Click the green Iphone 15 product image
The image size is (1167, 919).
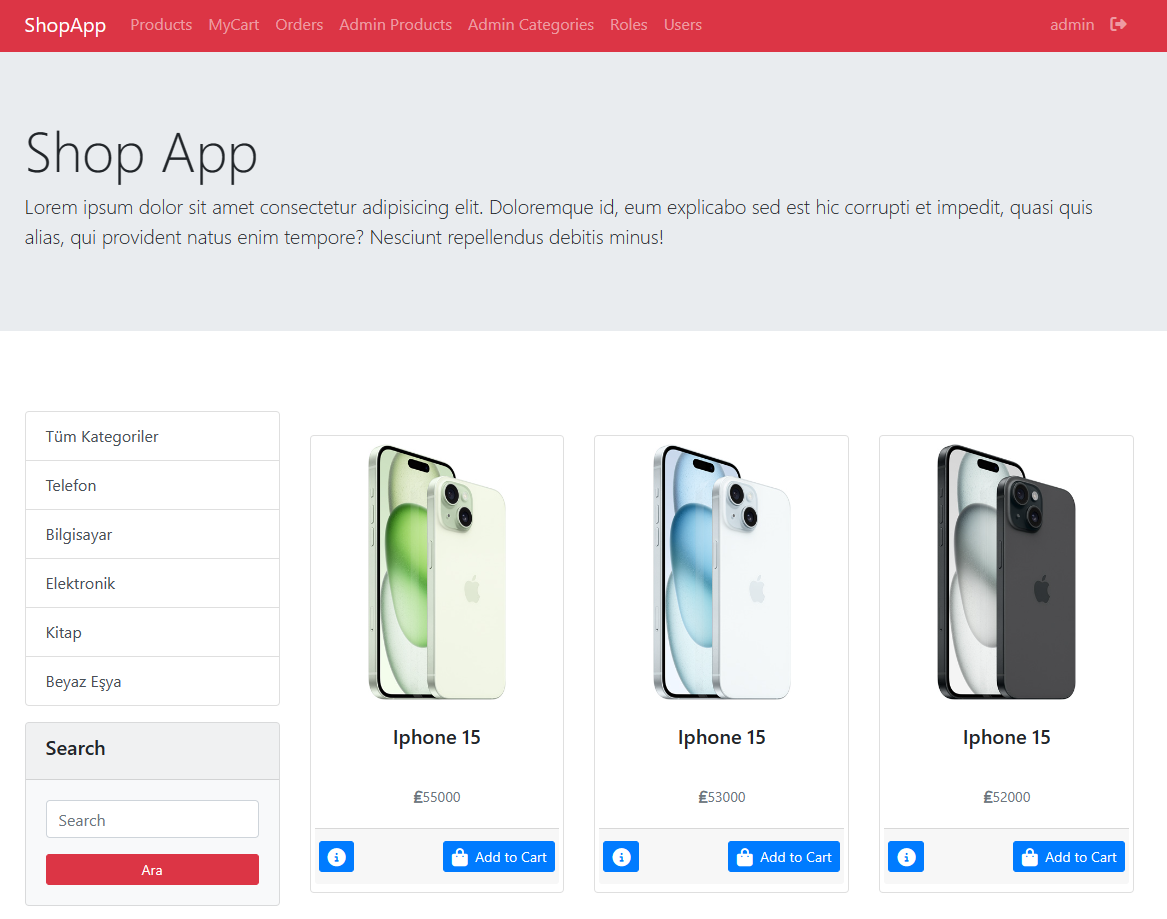point(437,572)
